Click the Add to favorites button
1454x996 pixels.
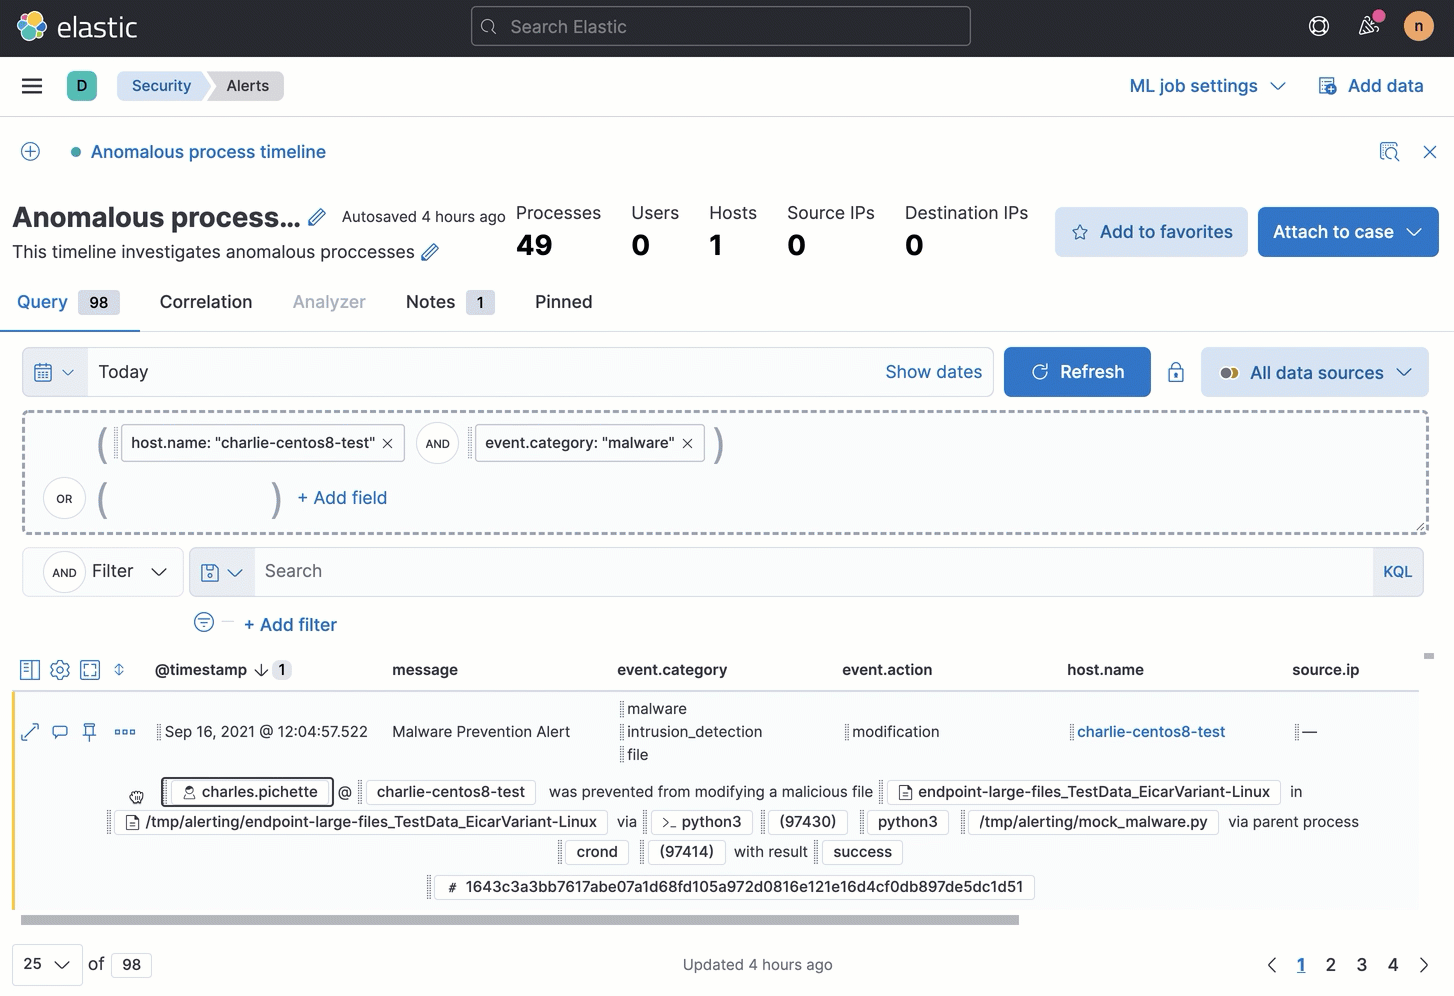tap(1150, 231)
